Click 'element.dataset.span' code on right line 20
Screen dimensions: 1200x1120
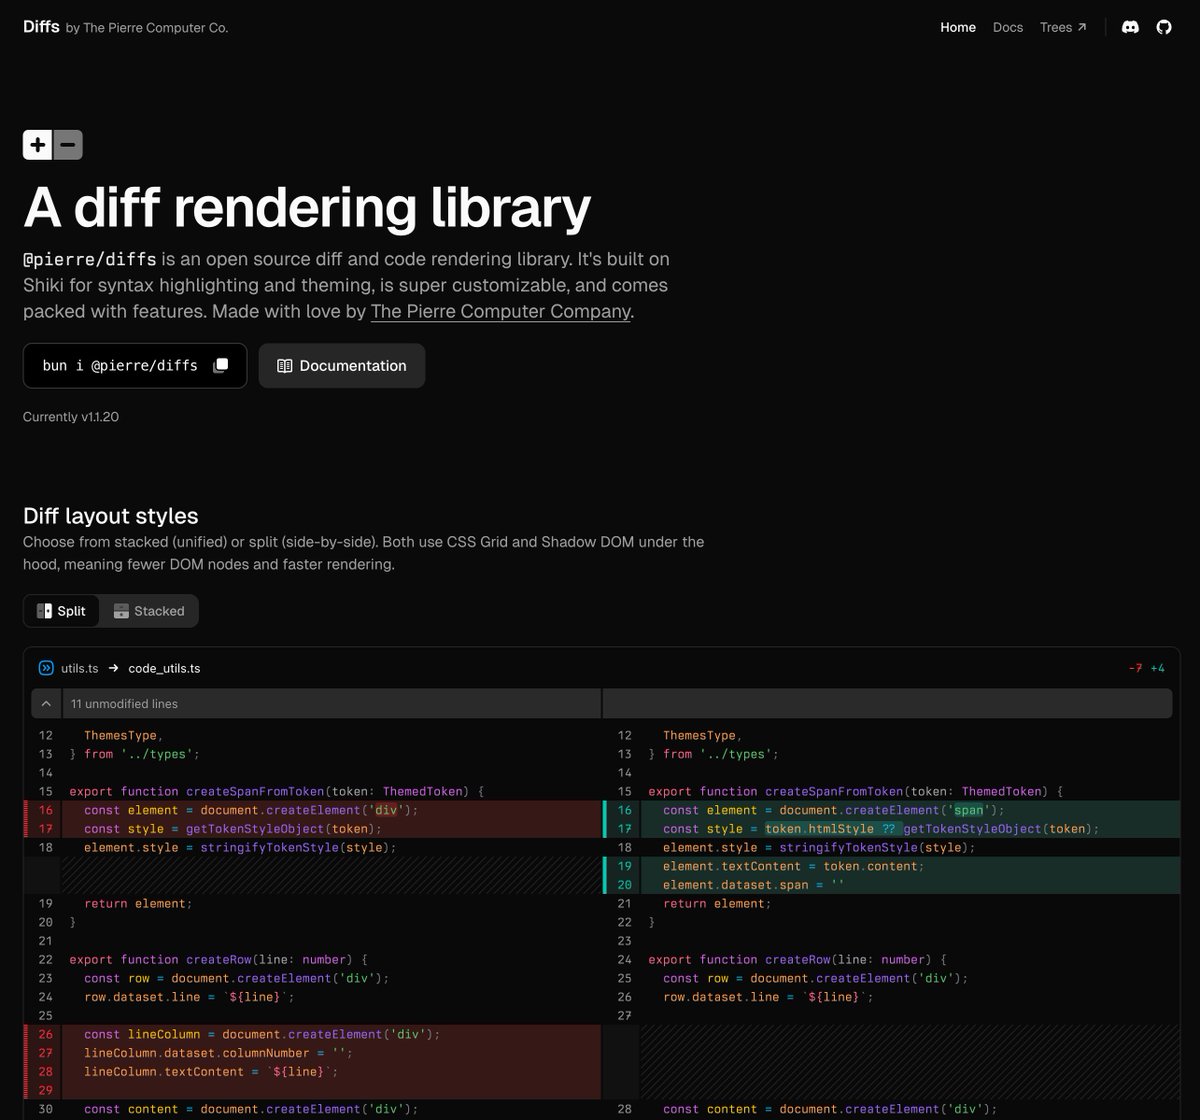(735, 885)
